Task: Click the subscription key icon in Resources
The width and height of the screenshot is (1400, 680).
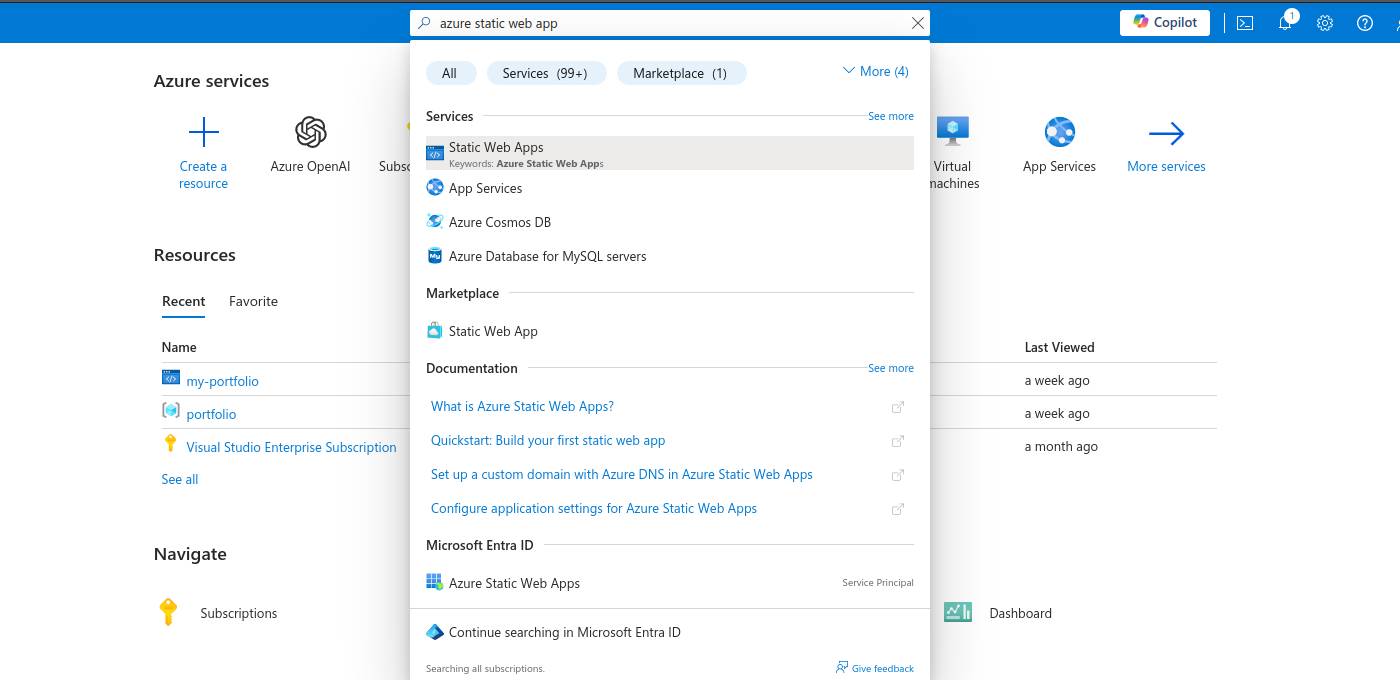Action: (170, 443)
